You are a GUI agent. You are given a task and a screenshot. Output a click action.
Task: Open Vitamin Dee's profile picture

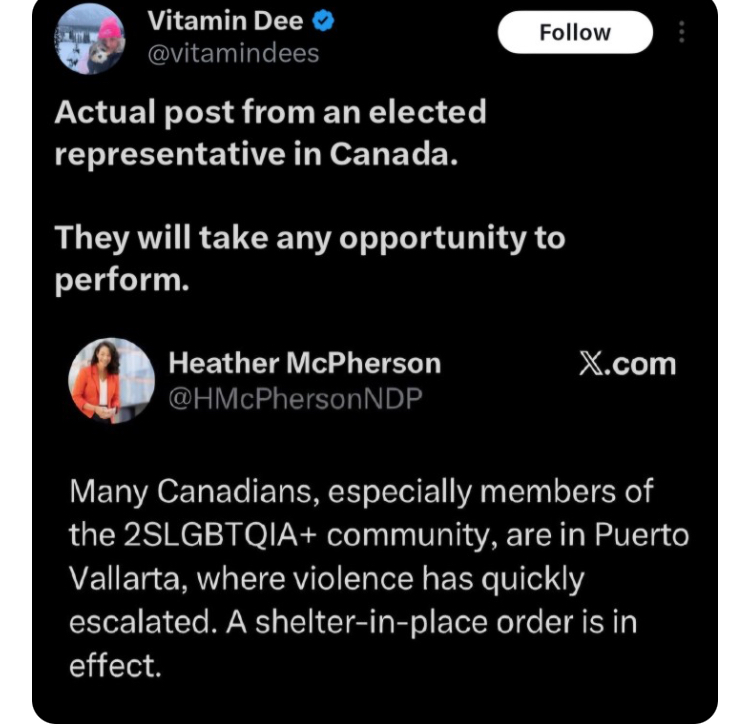point(91,39)
